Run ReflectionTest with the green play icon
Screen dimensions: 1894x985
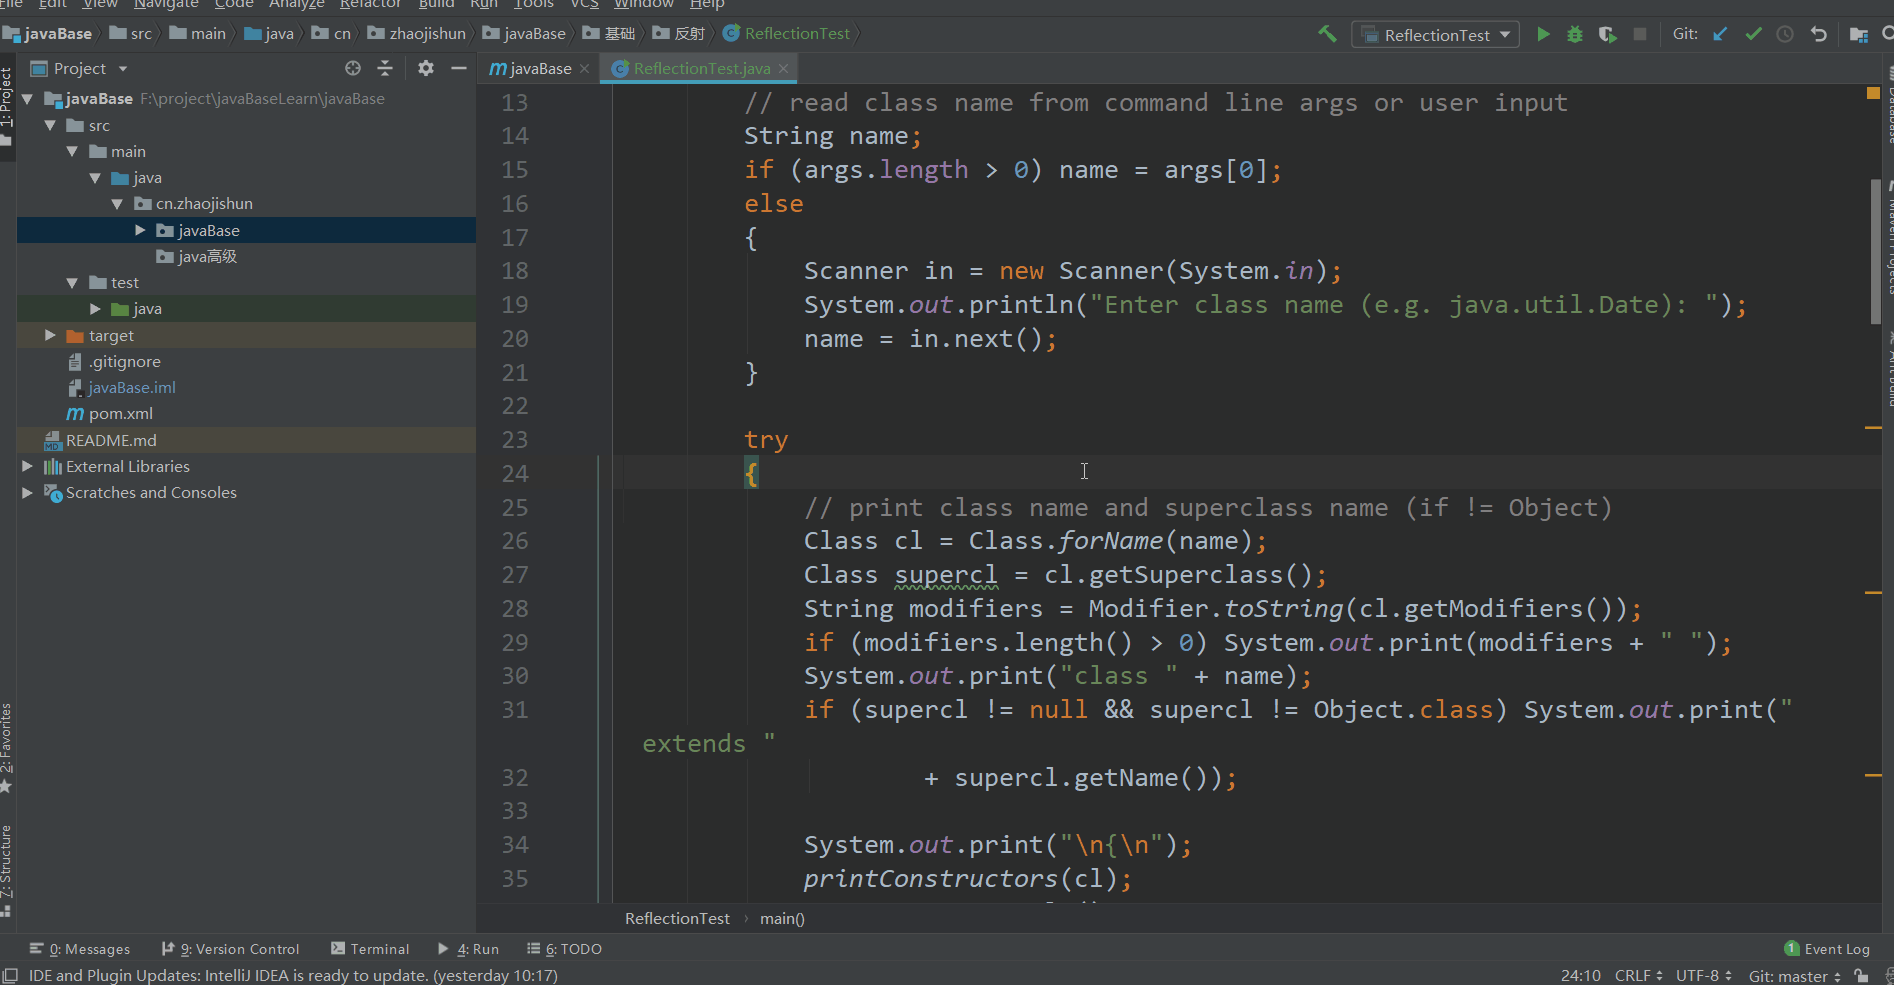[1543, 35]
